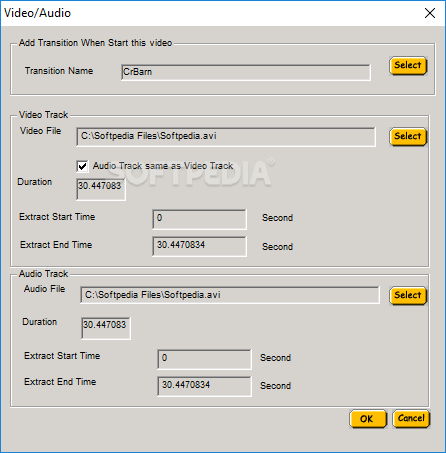Click Video Track Duration field
This screenshot has height=453, width=446.
101,189
